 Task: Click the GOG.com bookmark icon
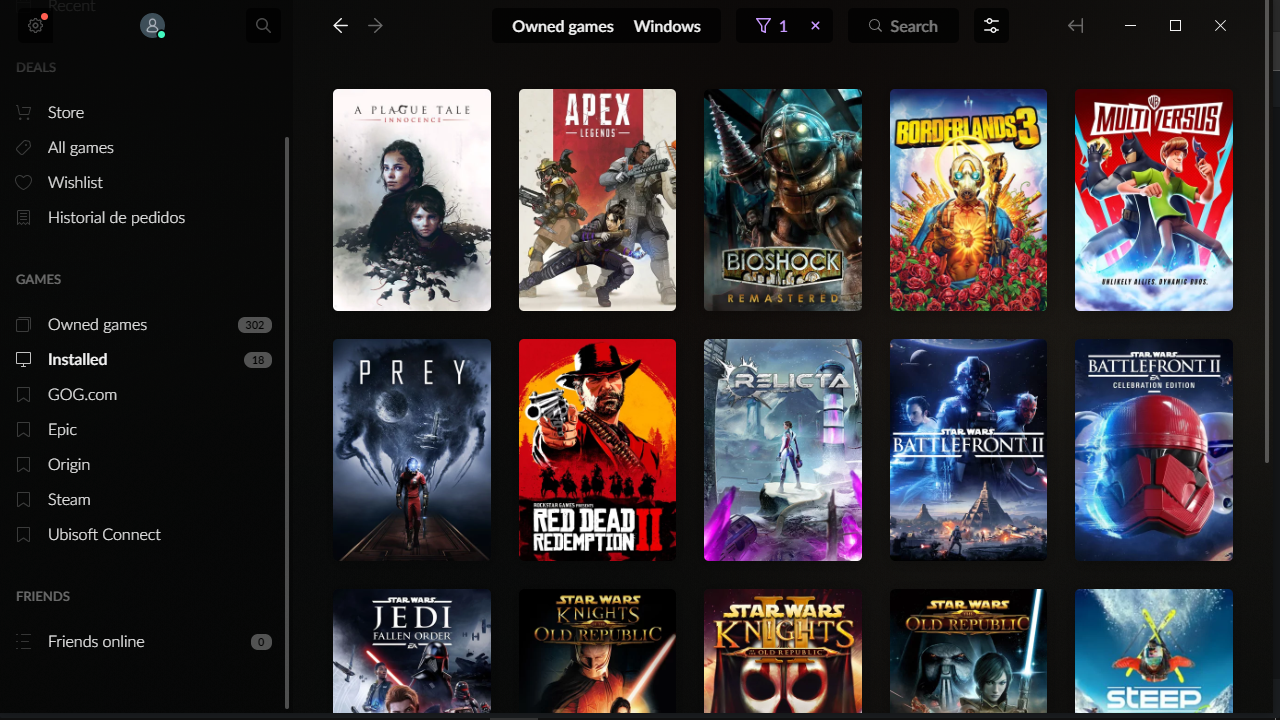click(24, 394)
